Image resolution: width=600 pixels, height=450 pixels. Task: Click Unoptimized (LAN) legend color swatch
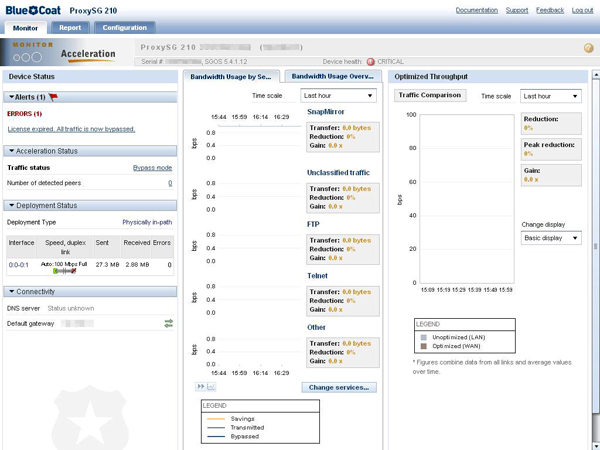point(424,338)
